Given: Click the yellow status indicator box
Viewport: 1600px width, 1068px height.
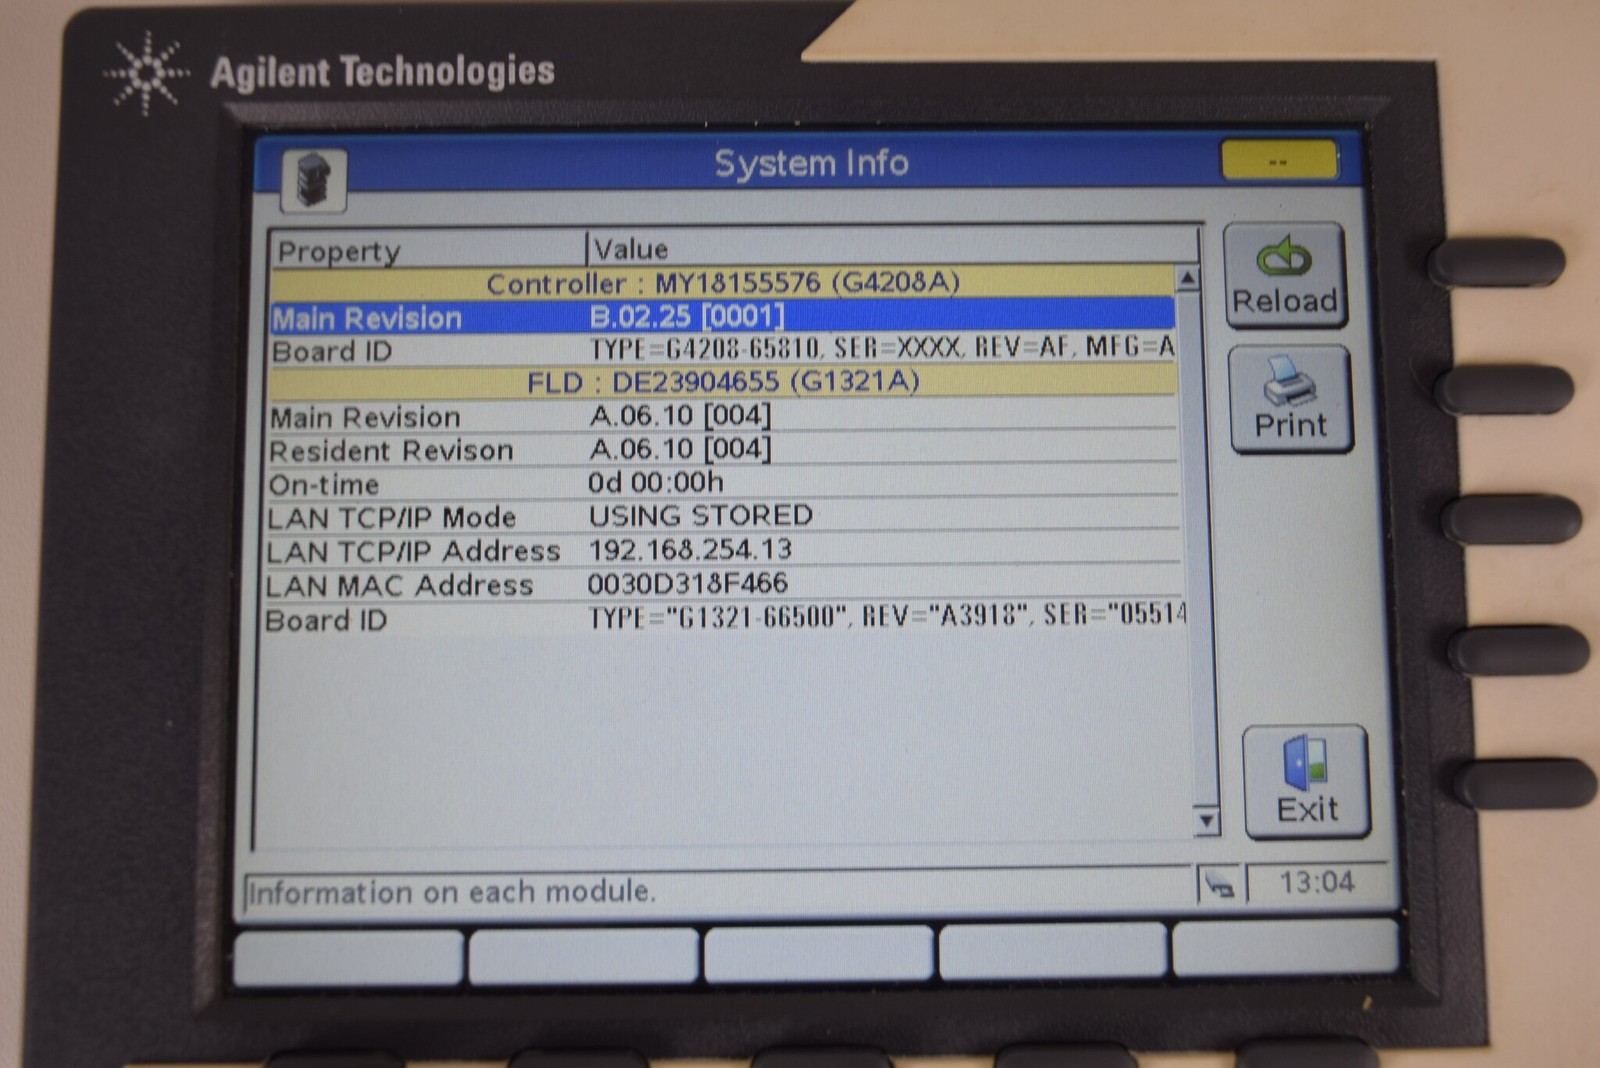Looking at the screenshot, I should pos(1279,160).
